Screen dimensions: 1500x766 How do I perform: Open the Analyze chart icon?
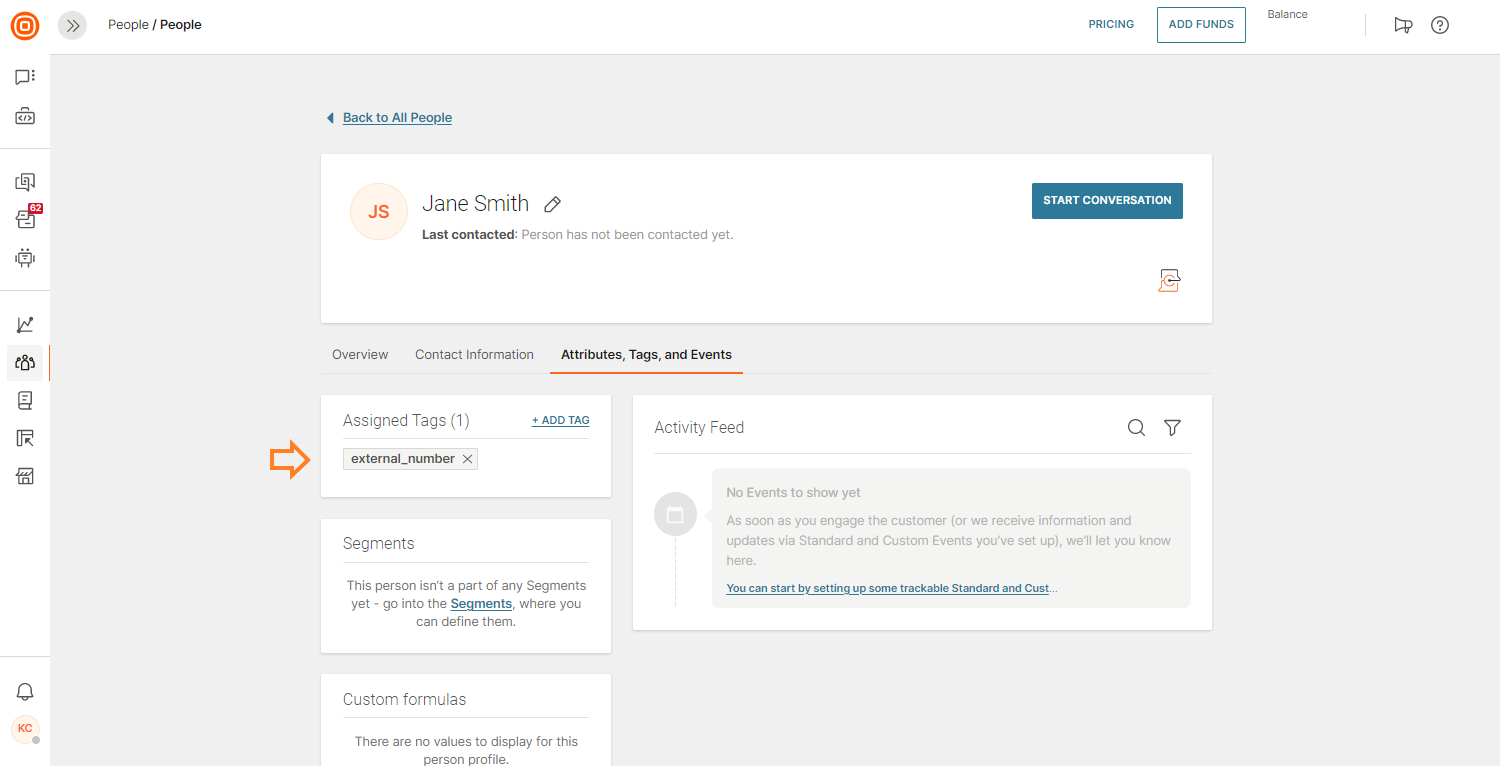[25, 325]
